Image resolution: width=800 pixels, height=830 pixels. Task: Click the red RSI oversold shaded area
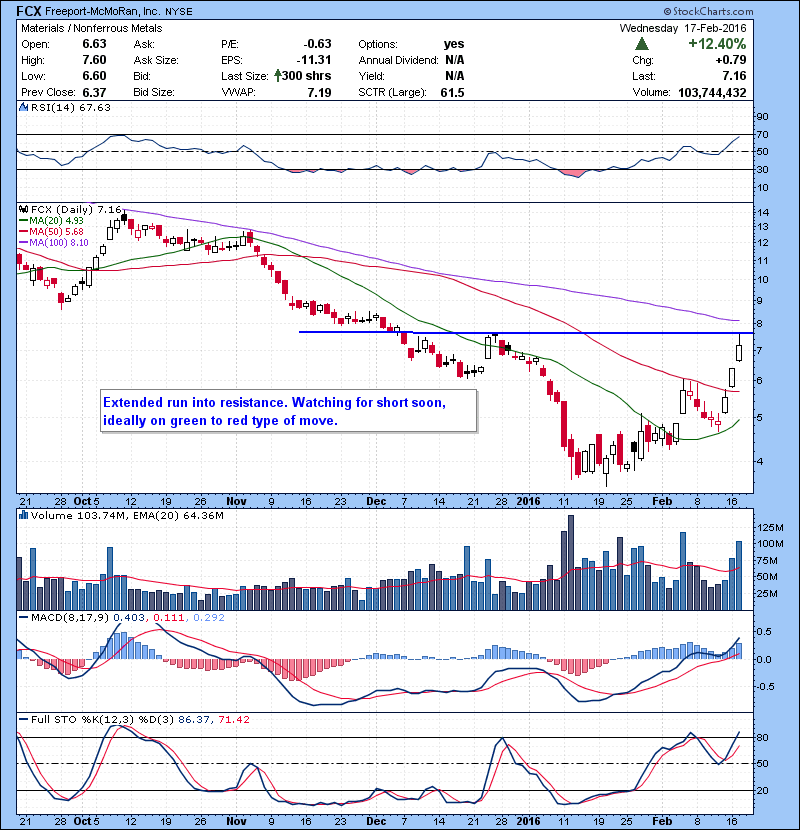tap(573, 174)
